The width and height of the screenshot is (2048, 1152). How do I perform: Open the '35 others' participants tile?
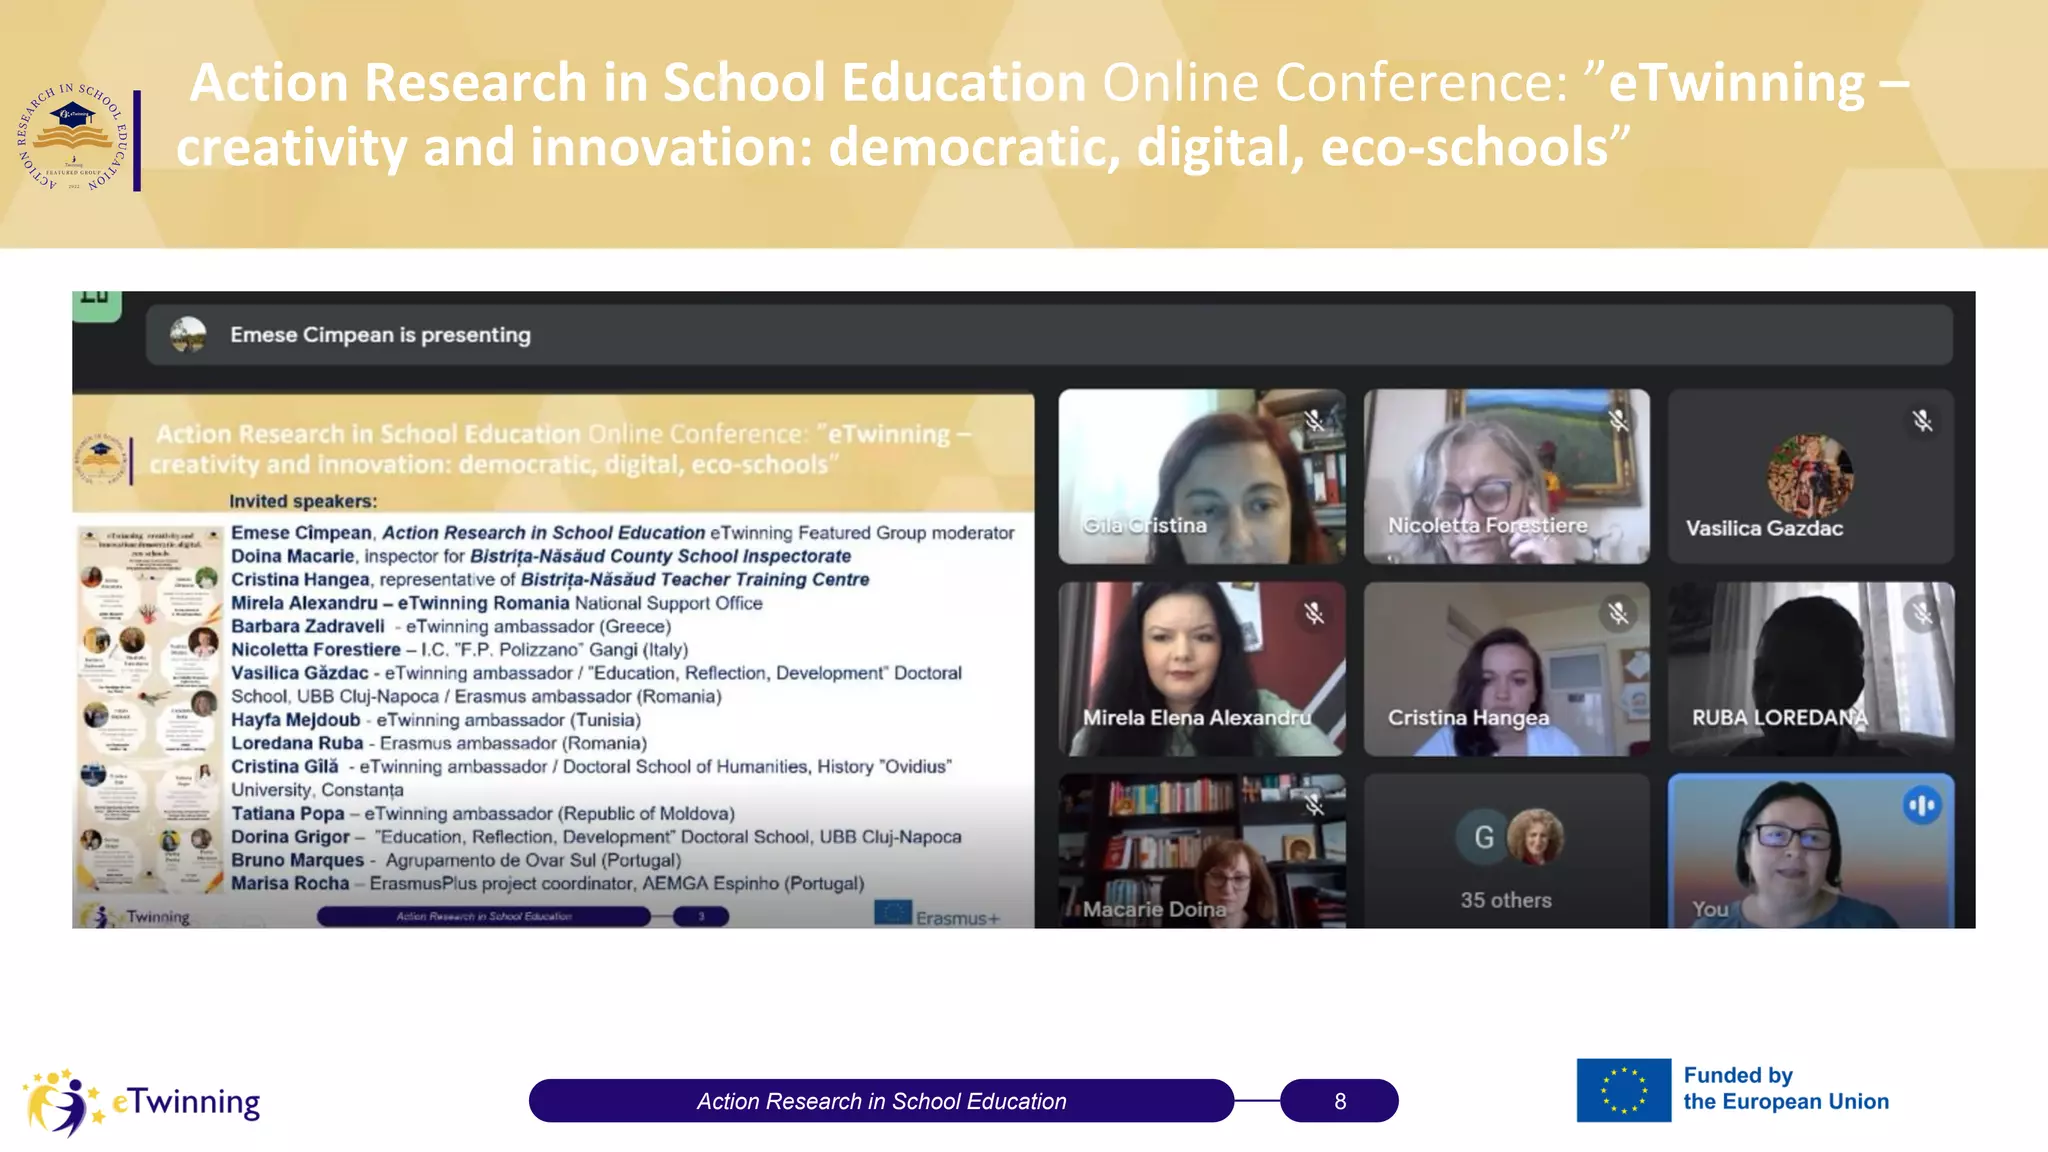pos(1506,851)
